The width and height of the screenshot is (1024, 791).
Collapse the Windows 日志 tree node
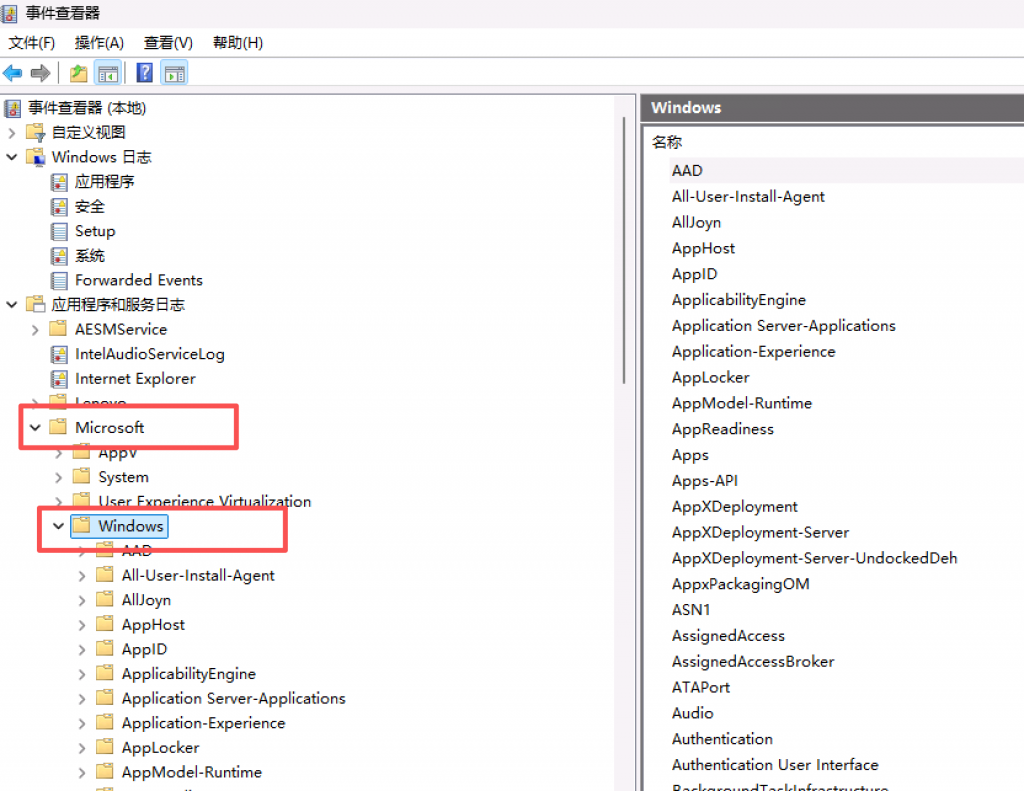[12, 157]
